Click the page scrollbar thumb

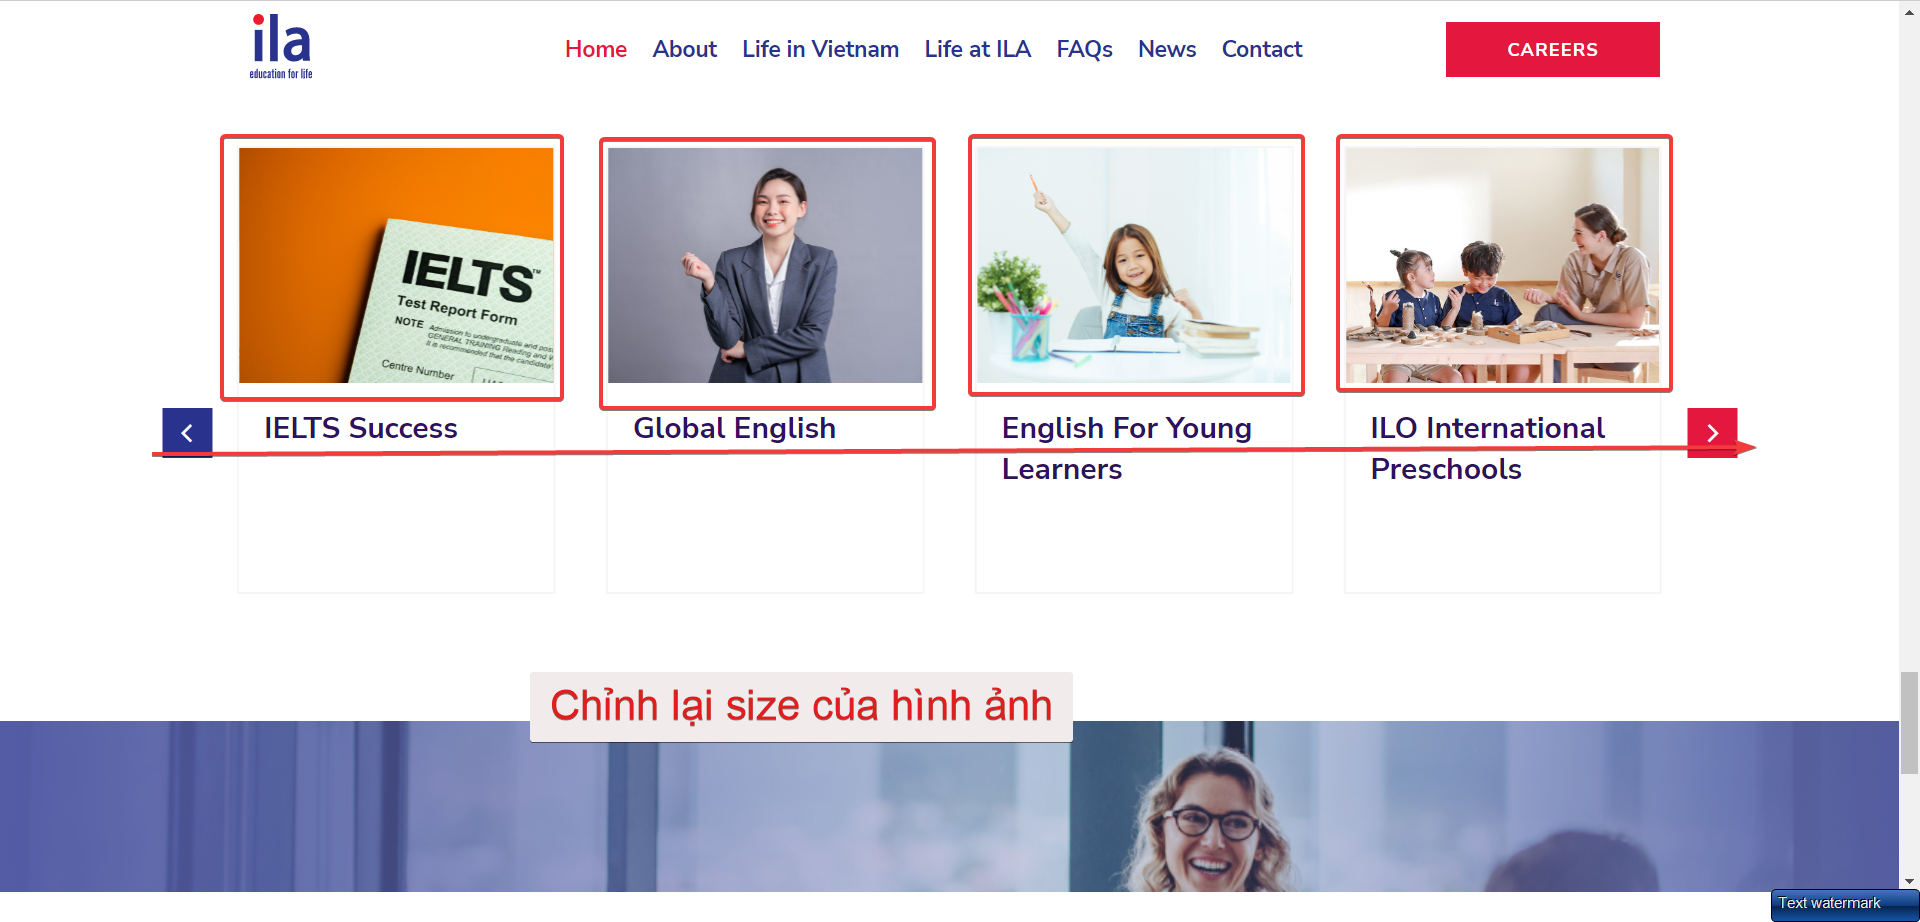(x=1909, y=723)
